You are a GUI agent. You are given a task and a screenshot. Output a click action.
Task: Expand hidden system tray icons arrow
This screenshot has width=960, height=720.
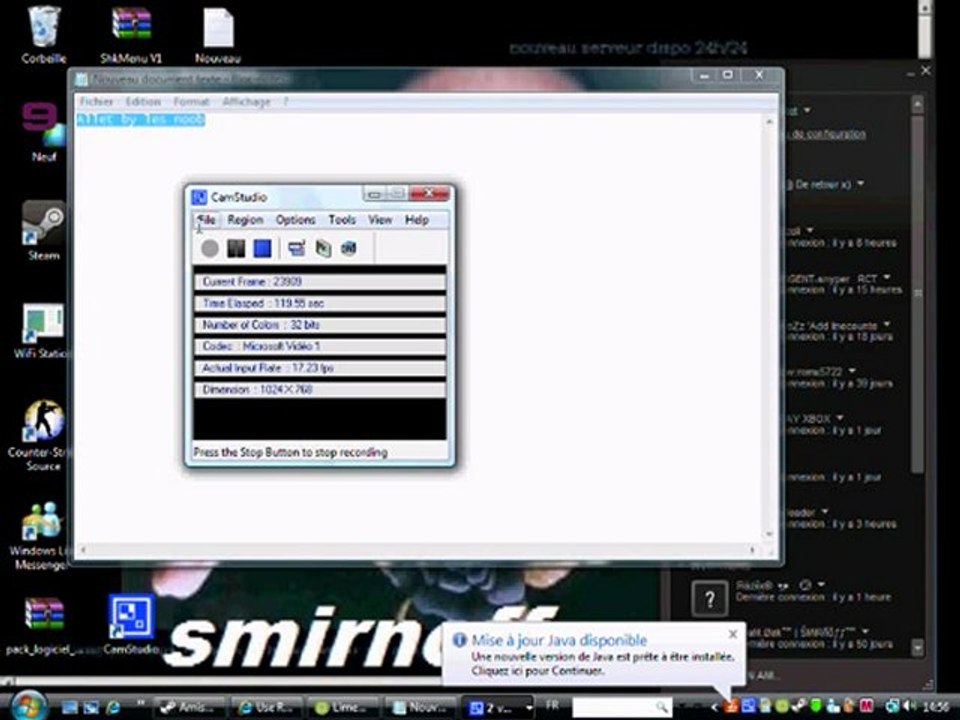714,707
